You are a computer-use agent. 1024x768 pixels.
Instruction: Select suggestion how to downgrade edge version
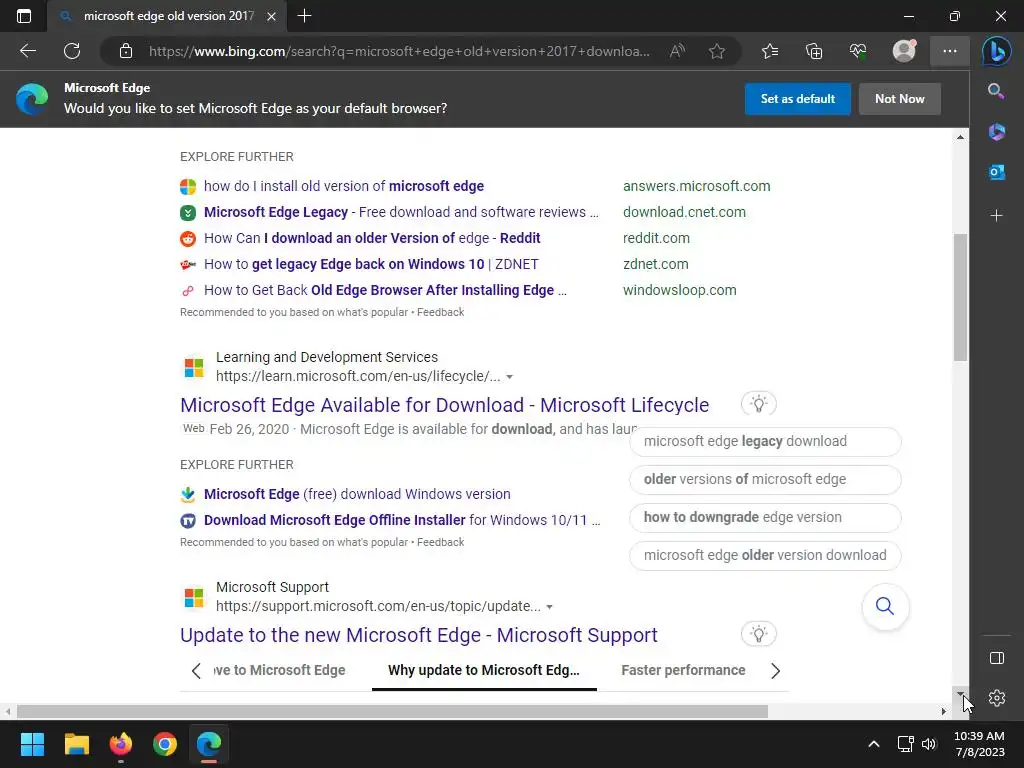coord(765,517)
